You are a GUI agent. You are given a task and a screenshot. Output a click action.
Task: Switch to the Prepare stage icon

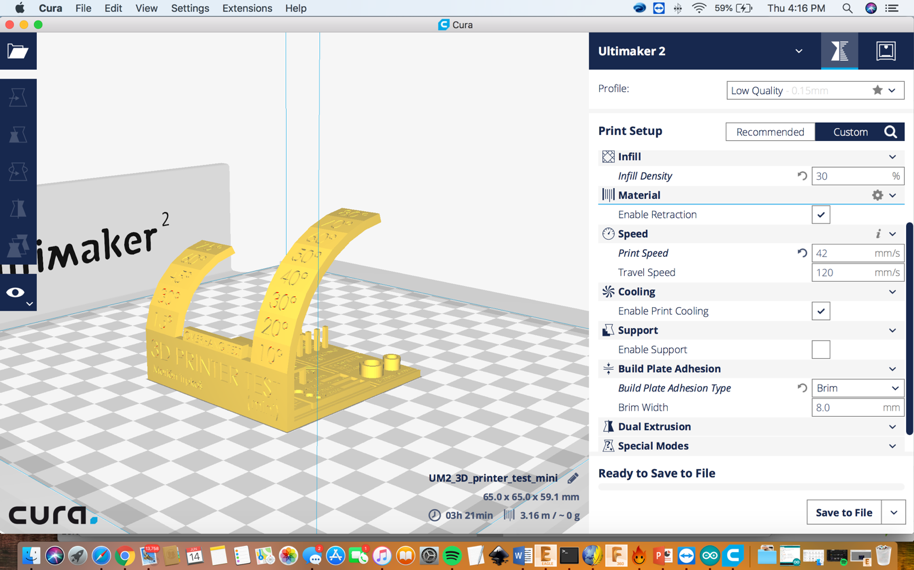[839, 51]
